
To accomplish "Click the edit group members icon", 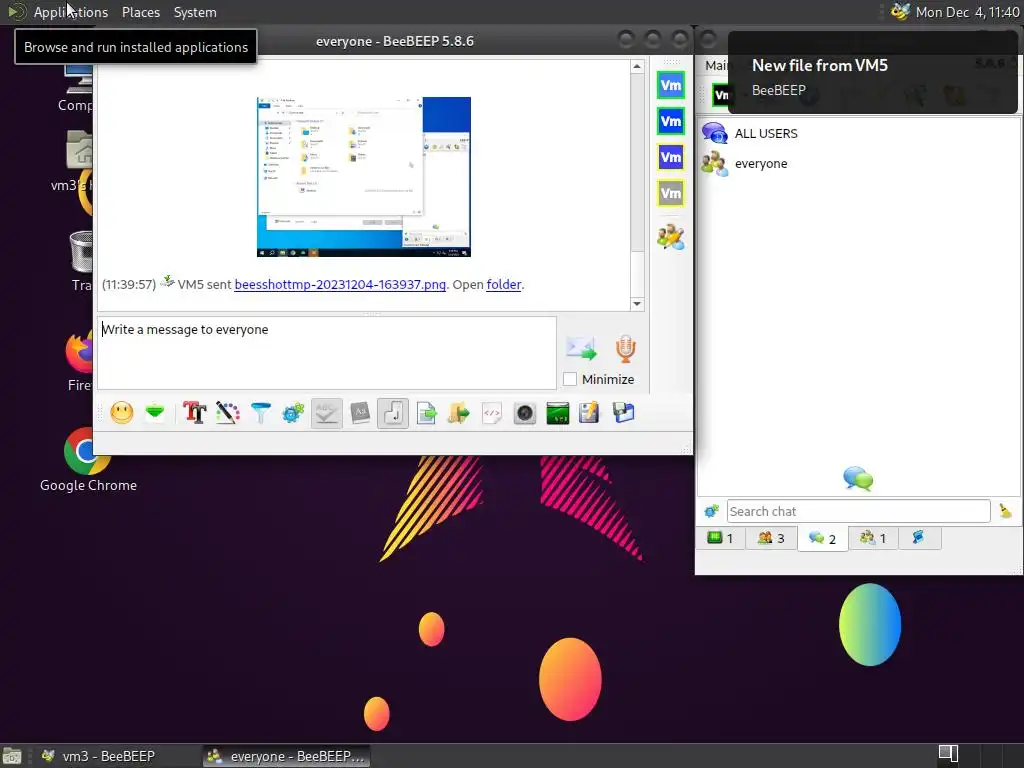I will (x=671, y=237).
